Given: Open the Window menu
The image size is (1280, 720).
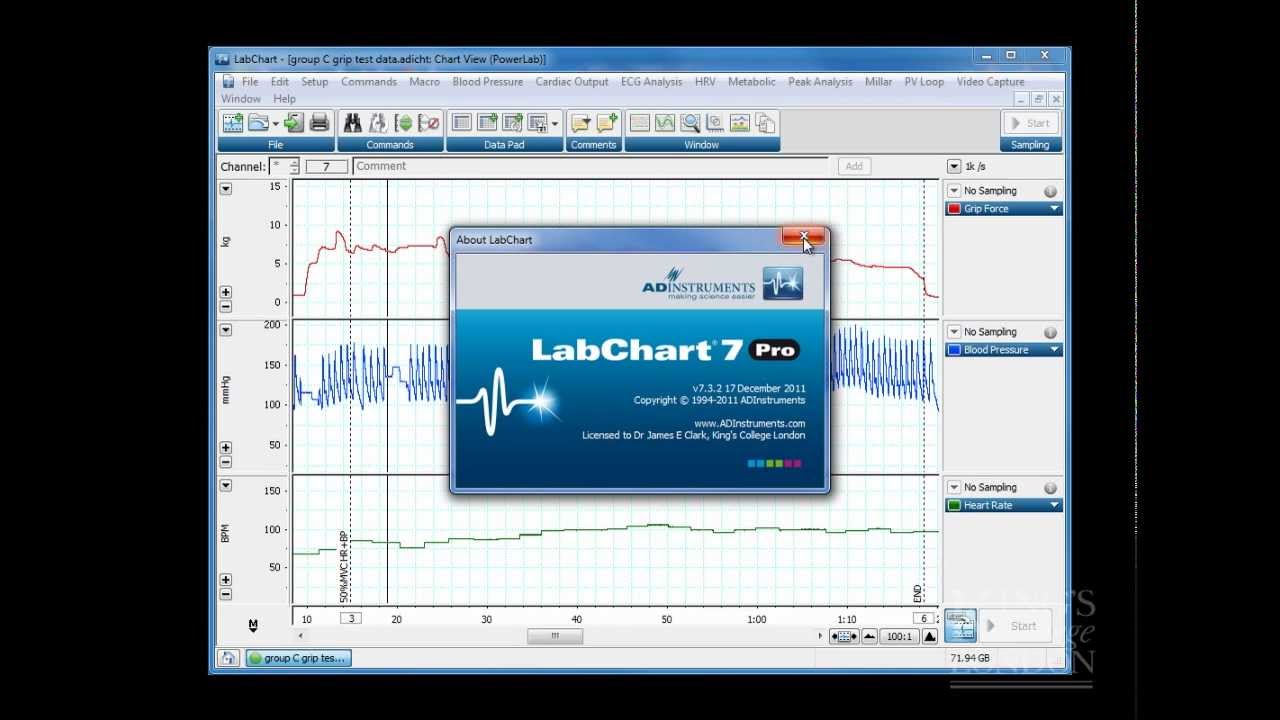Looking at the screenshot, I should point(241,99).
